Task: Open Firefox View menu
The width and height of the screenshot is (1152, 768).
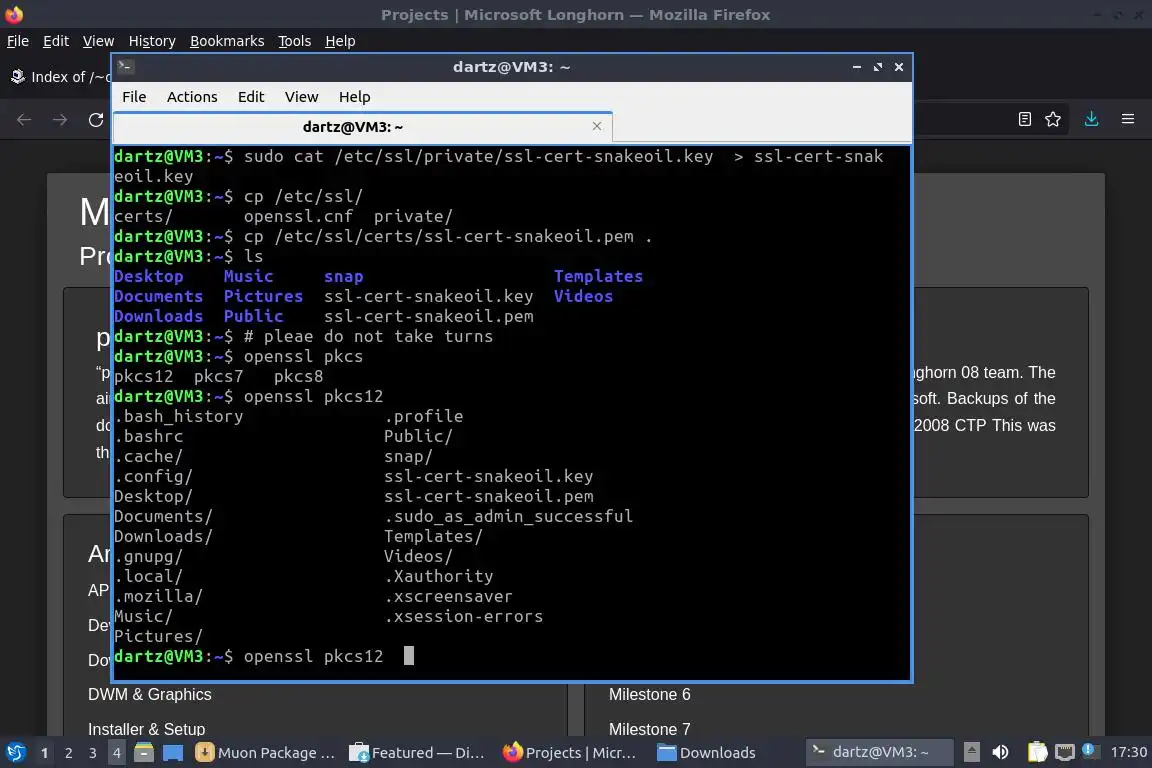Action: point(98,41)
